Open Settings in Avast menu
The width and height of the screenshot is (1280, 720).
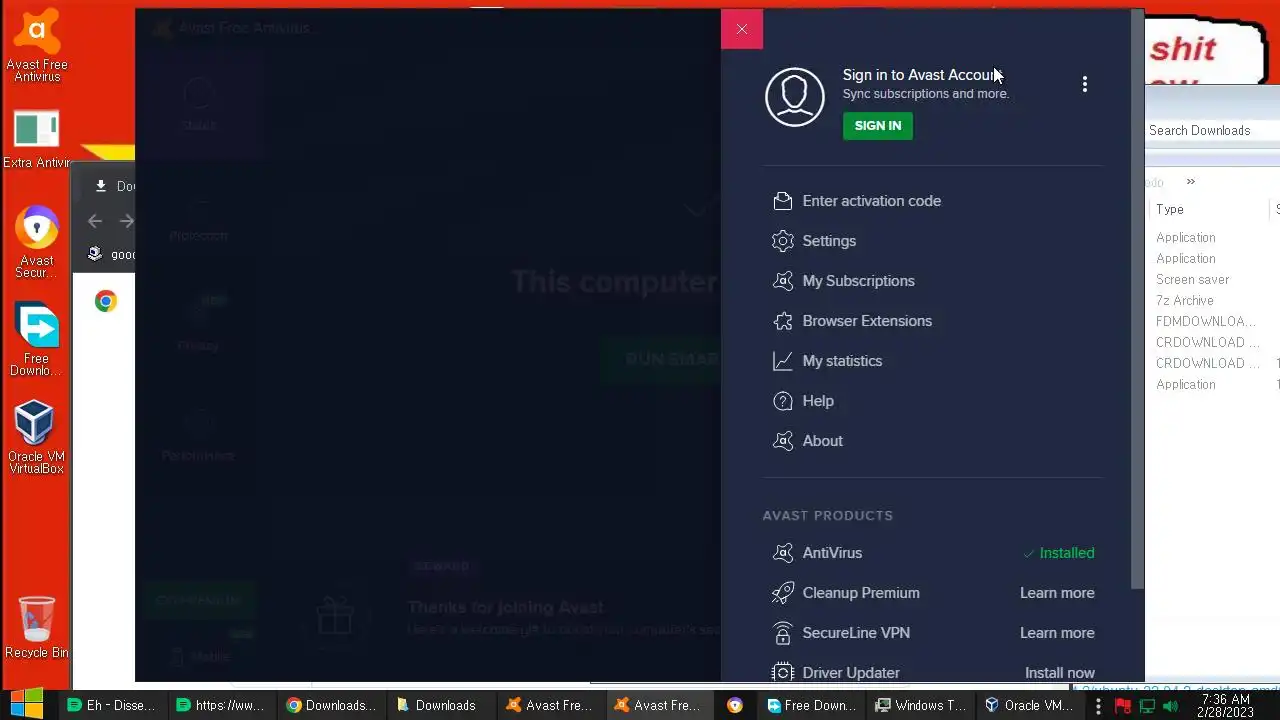coord(829,241)
